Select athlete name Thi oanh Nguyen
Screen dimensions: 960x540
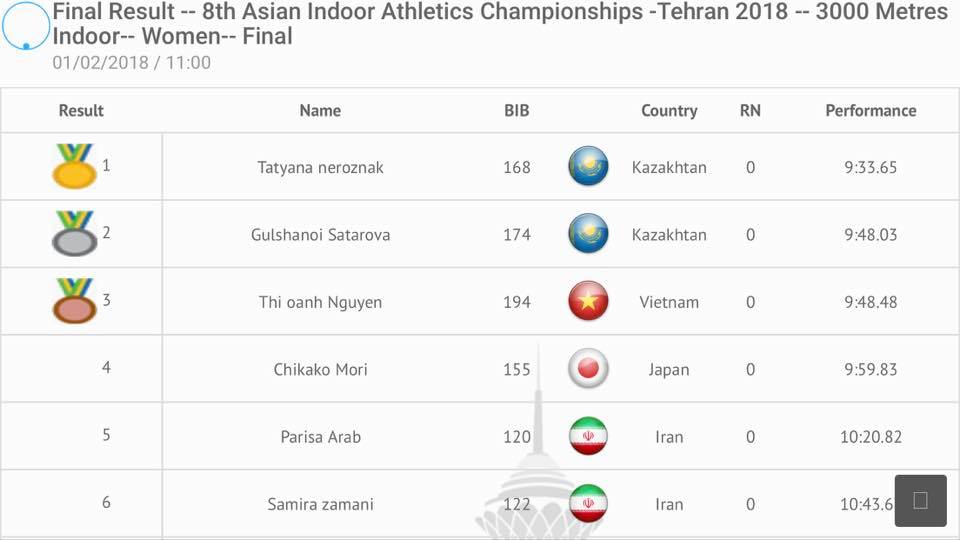click(x=320, y=302)
